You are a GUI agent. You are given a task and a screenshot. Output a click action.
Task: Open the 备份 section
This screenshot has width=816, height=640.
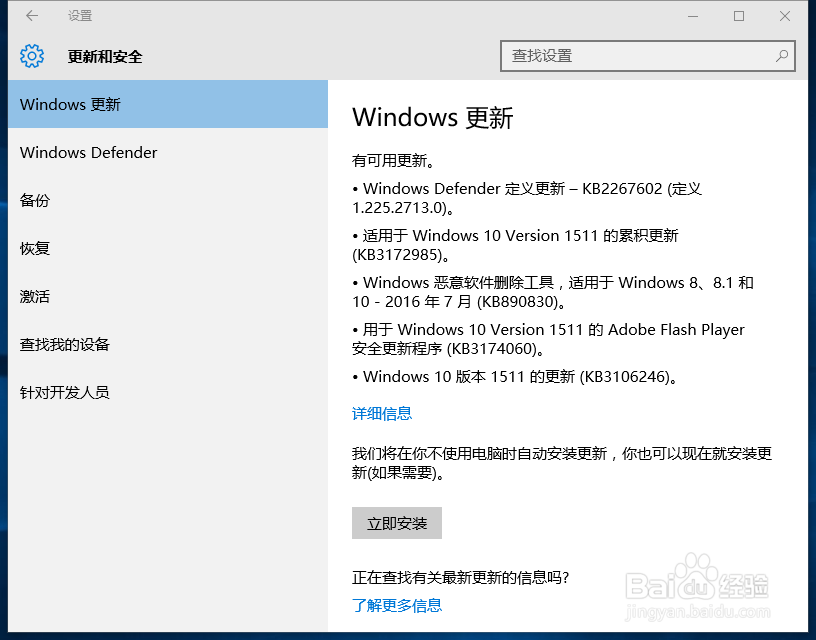(x=168, y=200)
